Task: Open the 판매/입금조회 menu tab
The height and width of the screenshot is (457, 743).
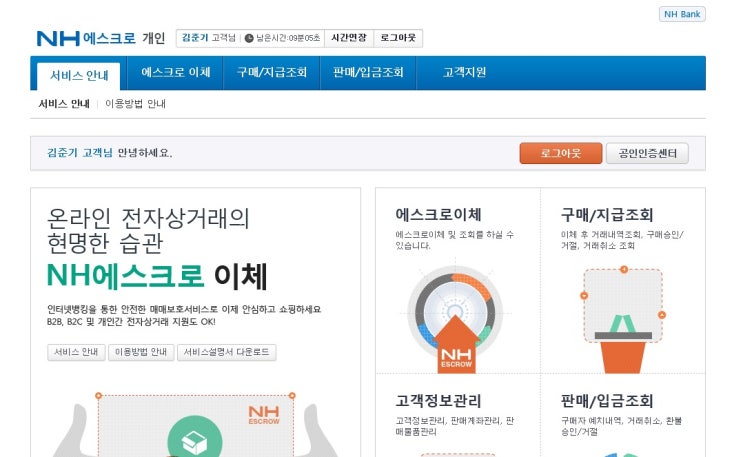Action: [368, 73]
